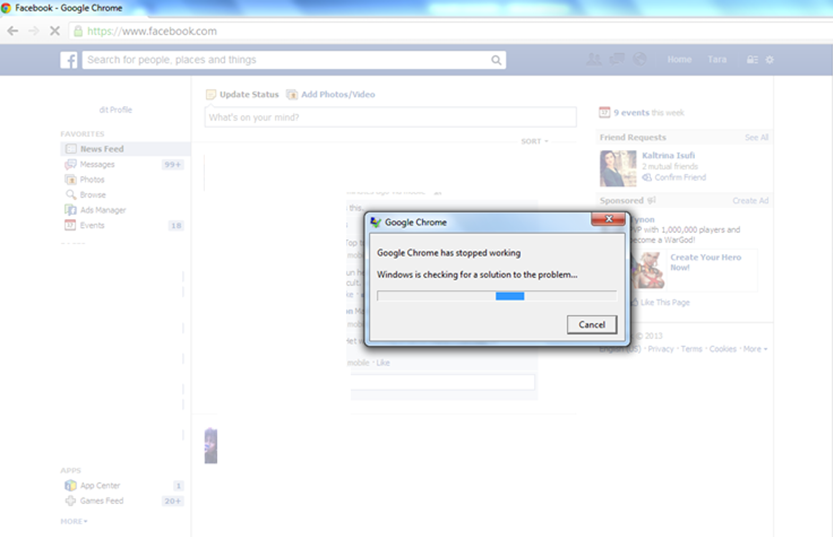Click What's on your mind field
This screenshot has width=833, height=537.
[390, 117]
